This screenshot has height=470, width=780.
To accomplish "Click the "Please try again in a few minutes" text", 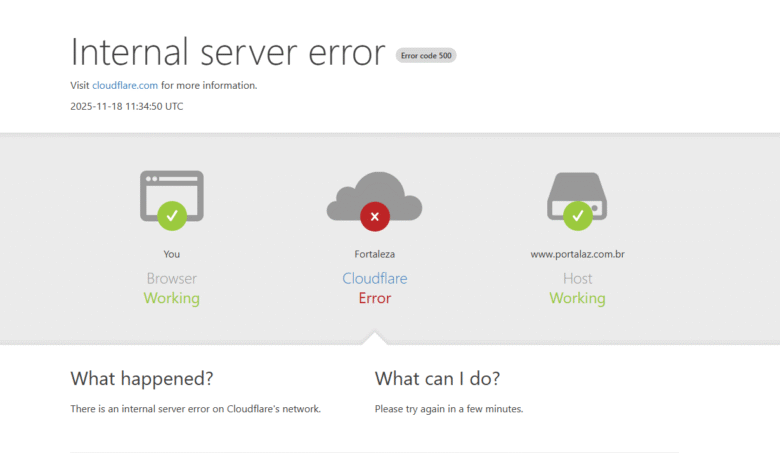I will coord(449,408).
